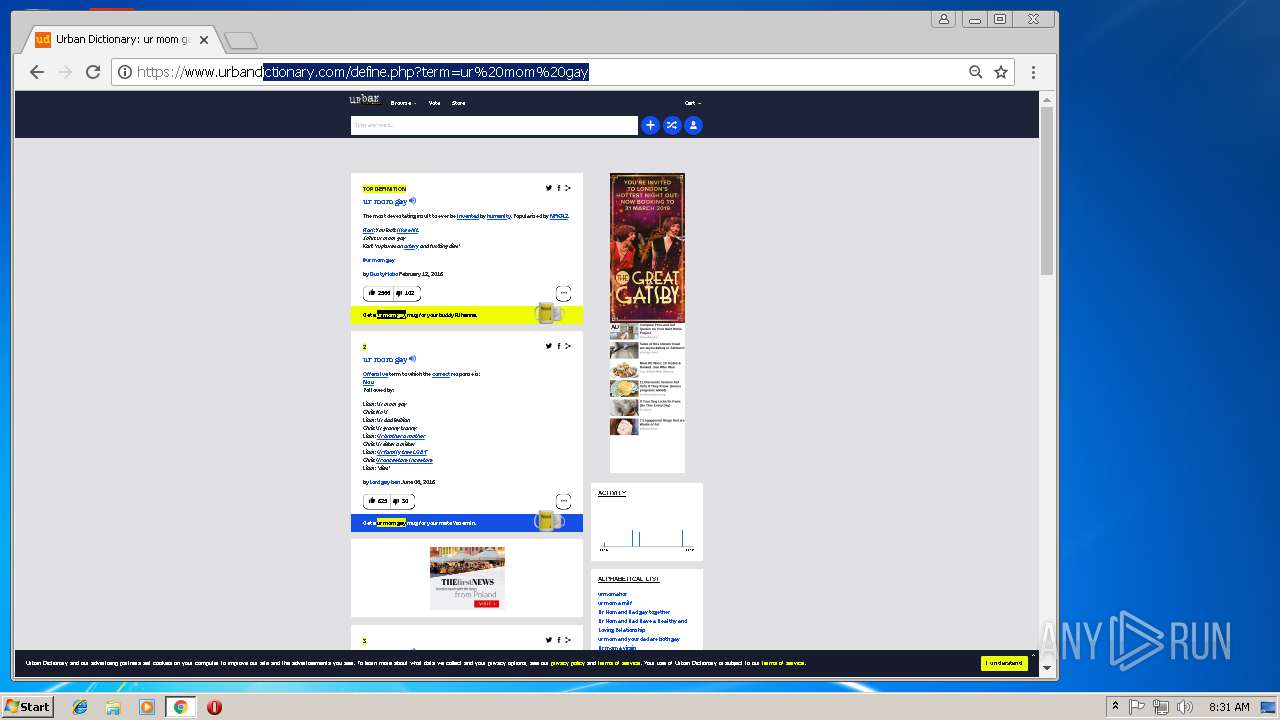Open the privacy policy link
Image resolution: width=1280 pixels, height=720 pixels.
pyautogui.click(x=567, y=663)
